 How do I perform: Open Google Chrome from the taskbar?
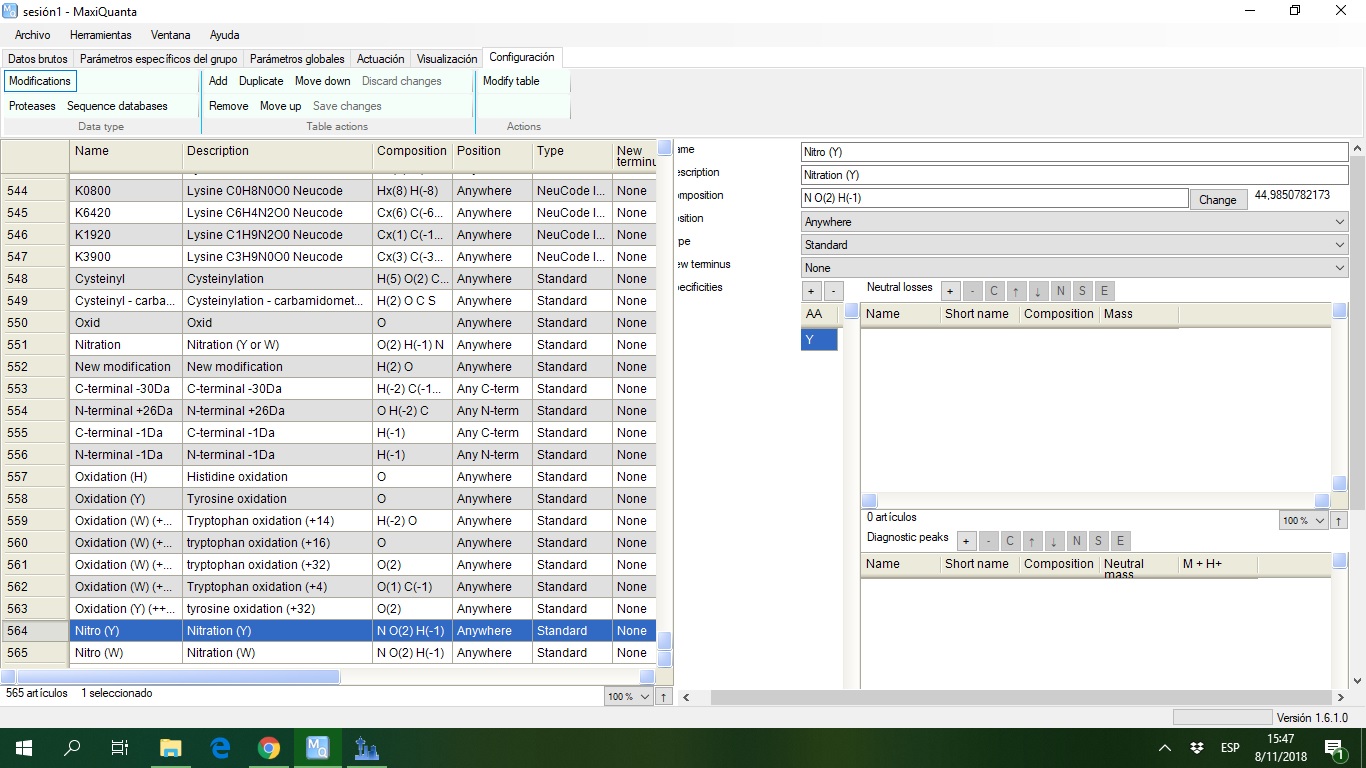coord(268,748)
